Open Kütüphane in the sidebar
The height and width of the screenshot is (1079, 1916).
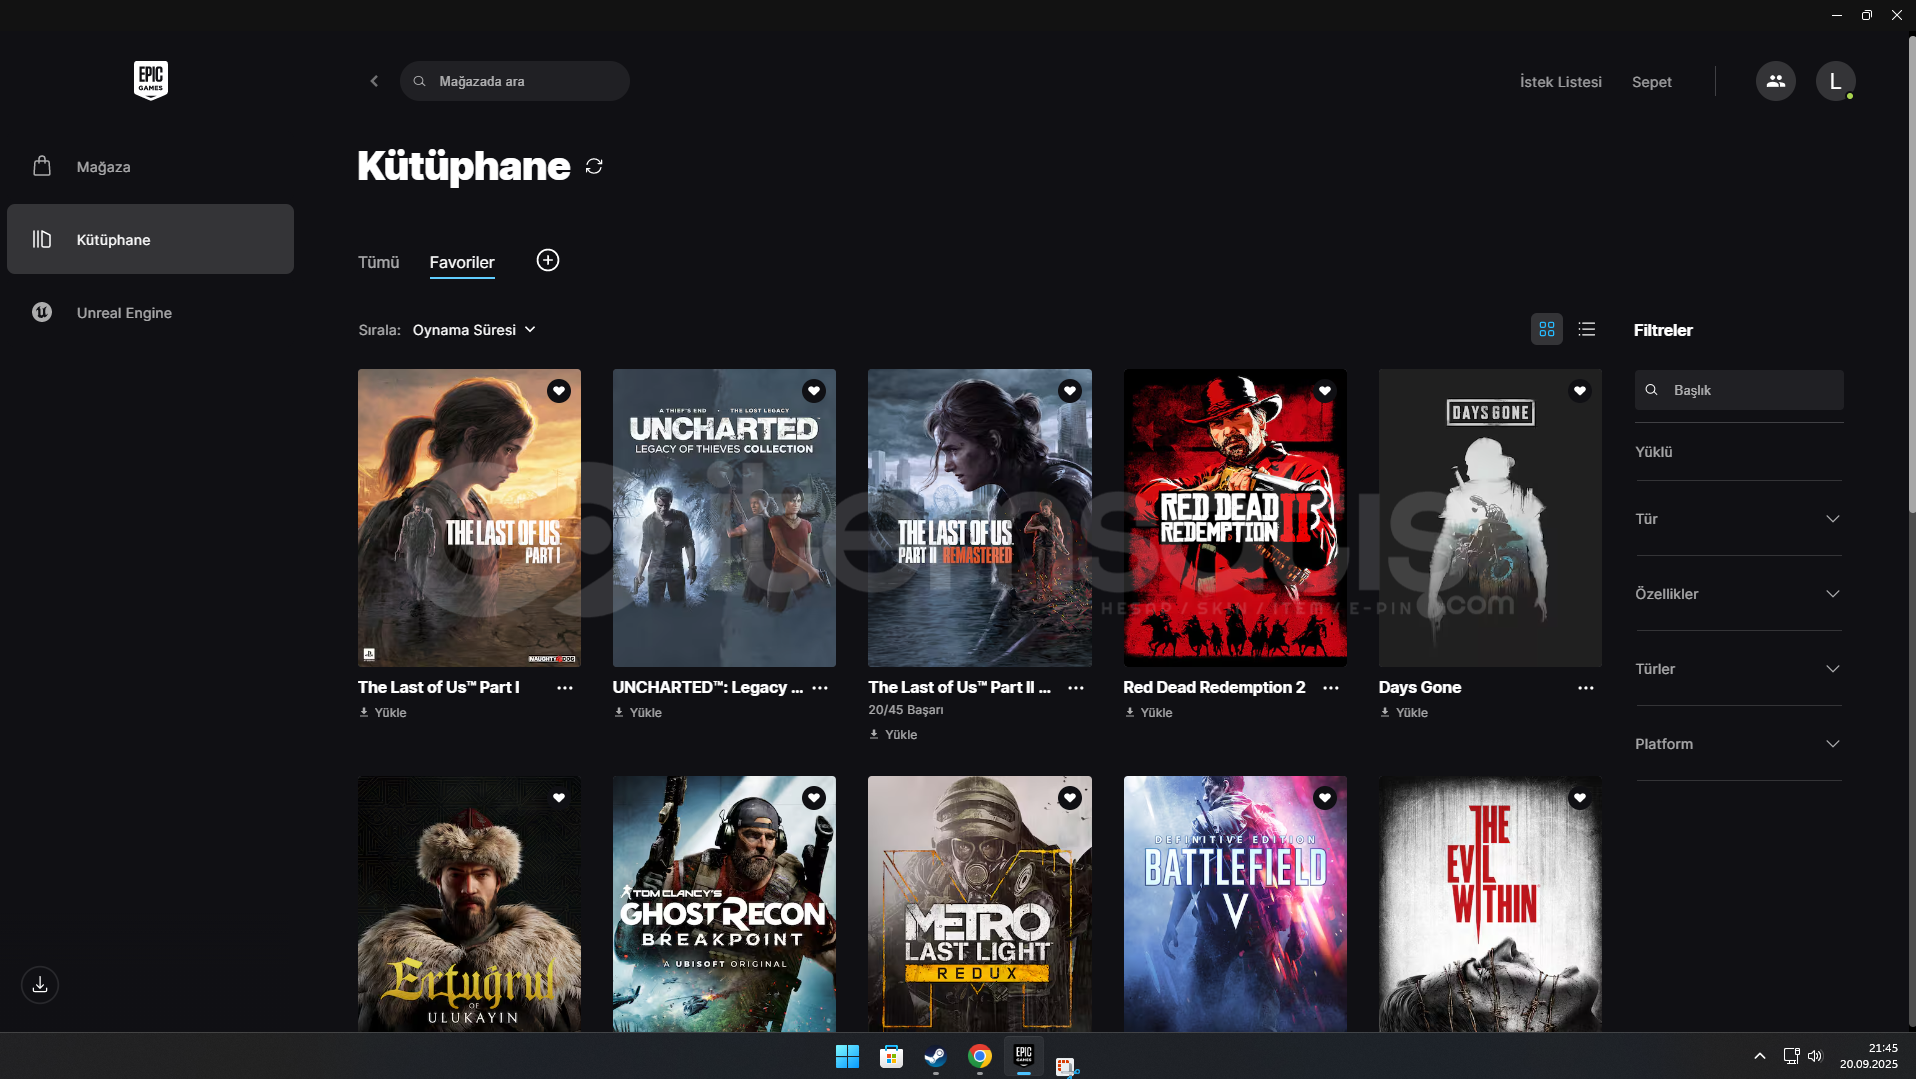[x=150, y=239]
